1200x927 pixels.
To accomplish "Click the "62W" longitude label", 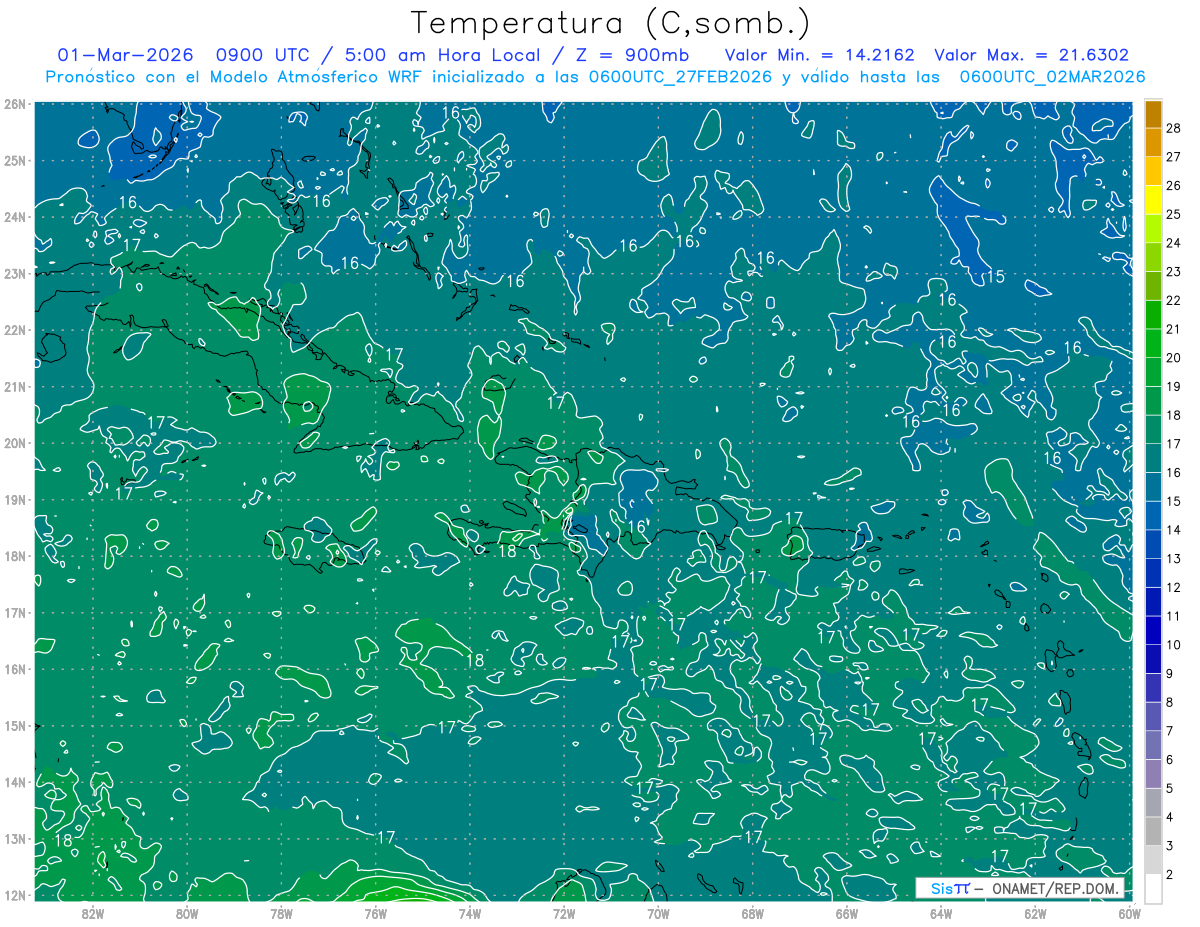I will [1034, 913].
